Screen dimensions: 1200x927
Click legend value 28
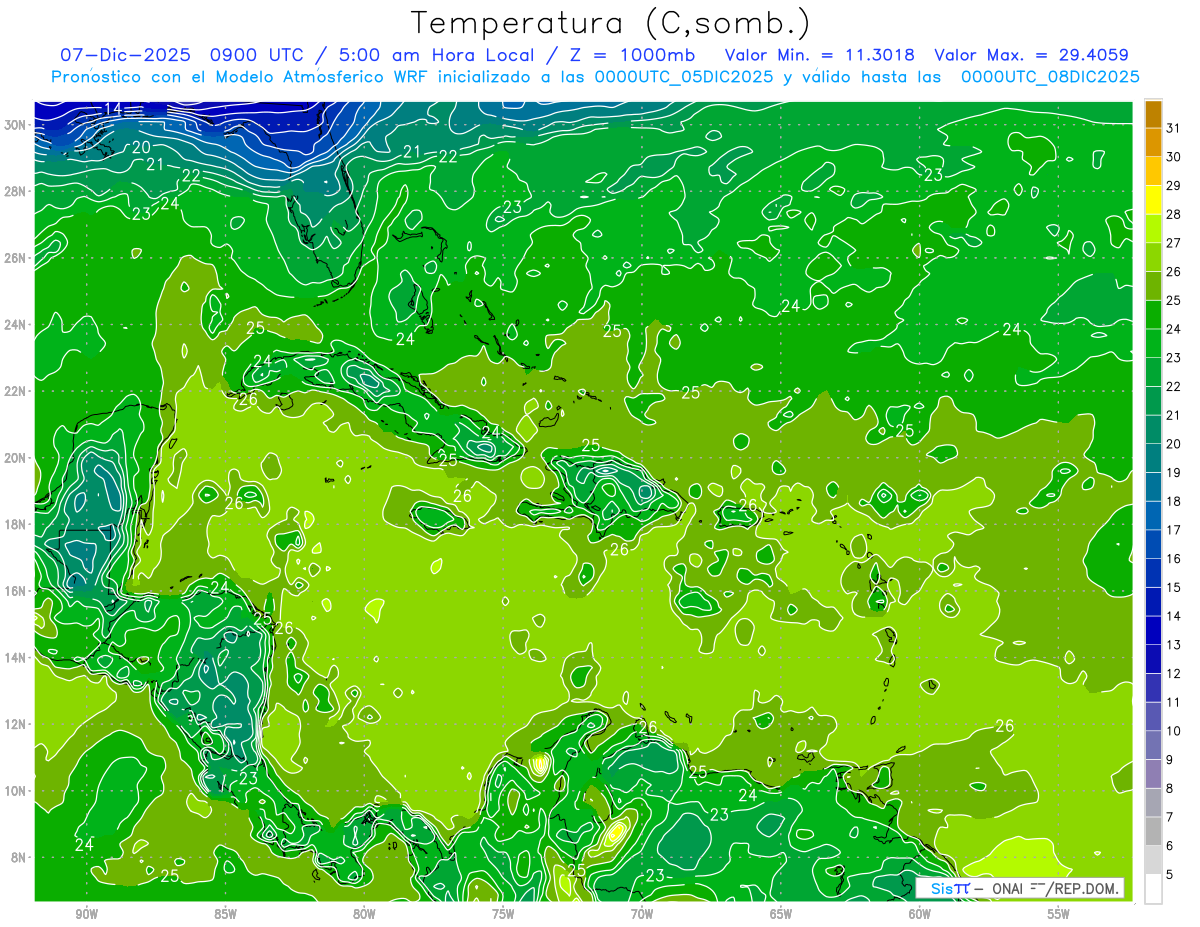tap(1173, 214)
